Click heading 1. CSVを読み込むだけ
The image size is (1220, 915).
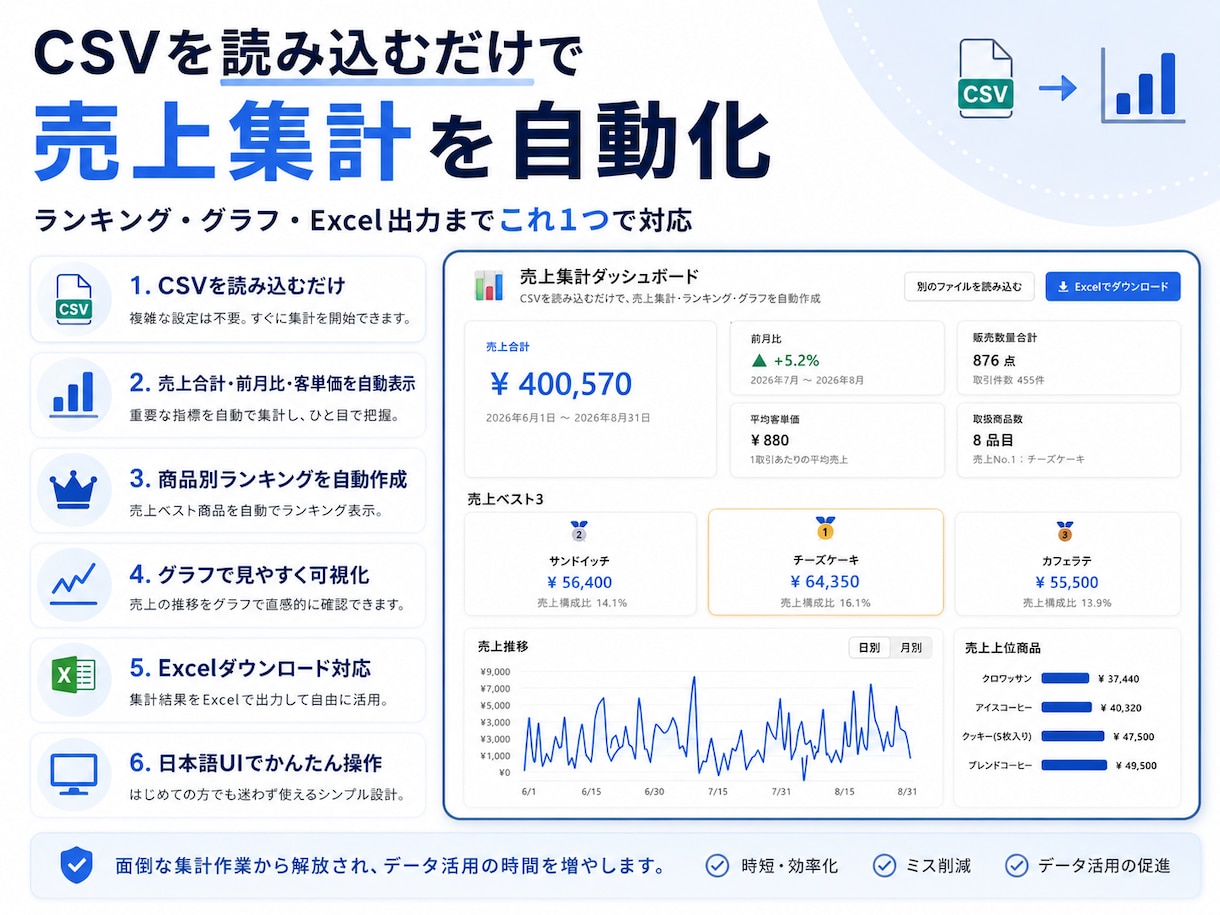[237, 286]
